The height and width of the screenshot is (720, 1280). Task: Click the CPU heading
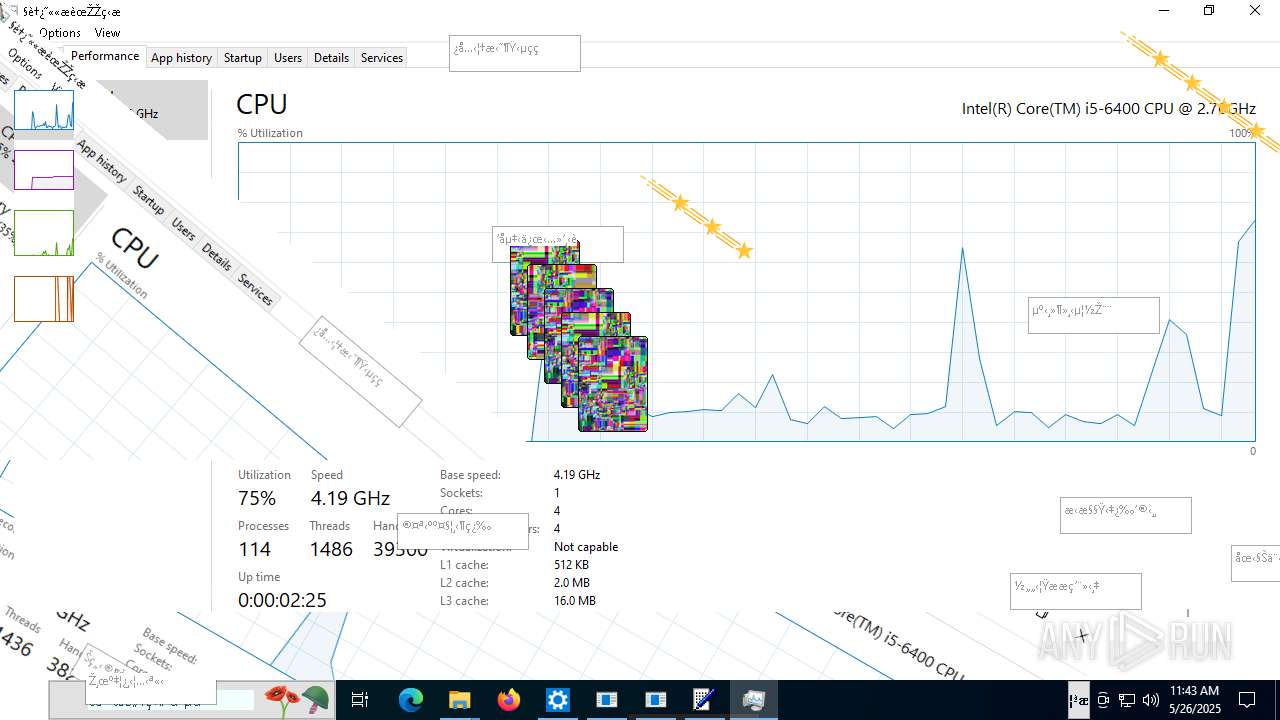[x=262, y=104]
